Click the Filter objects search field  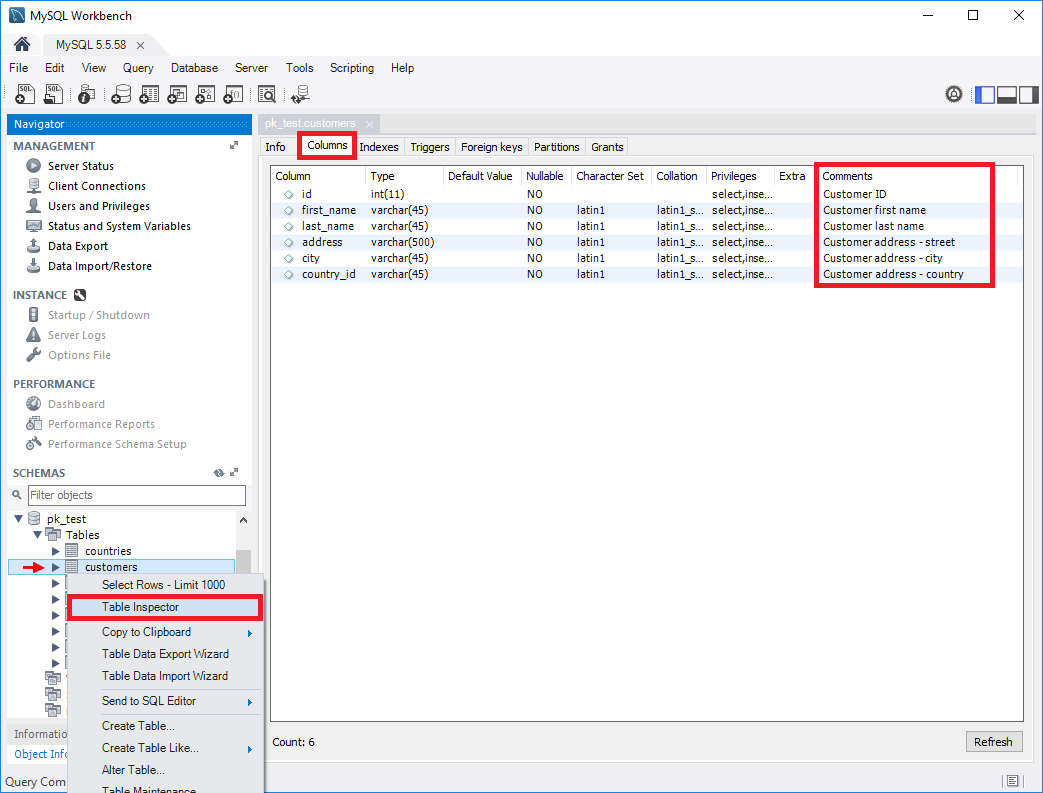[136, 495]
